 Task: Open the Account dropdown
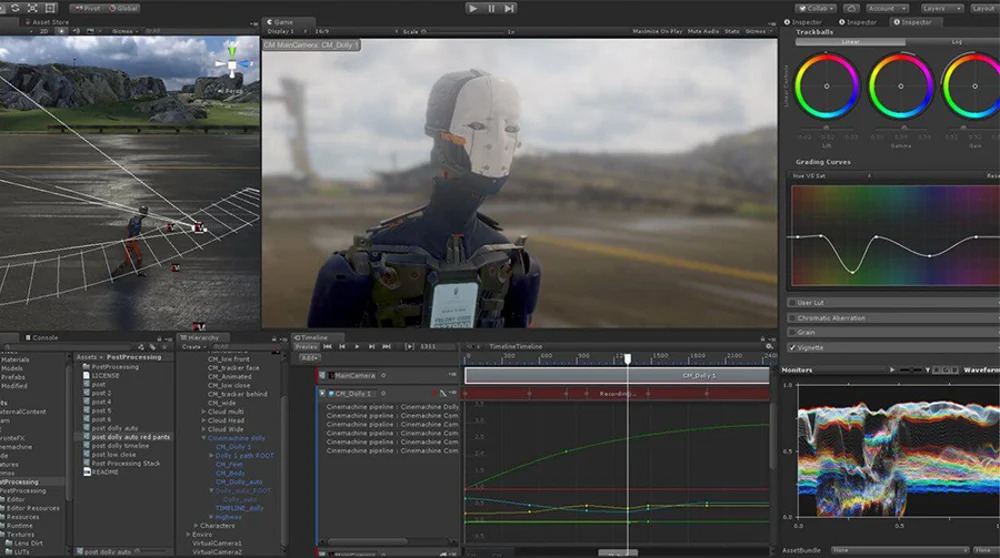[x=887, y=8]
